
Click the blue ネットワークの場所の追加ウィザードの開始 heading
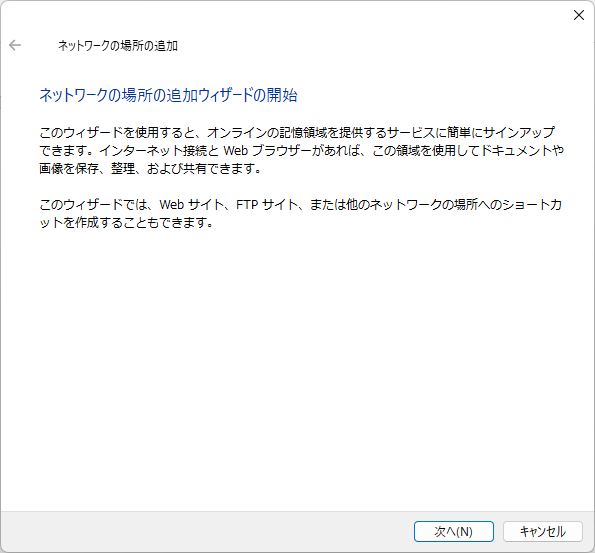coord(168,95)
